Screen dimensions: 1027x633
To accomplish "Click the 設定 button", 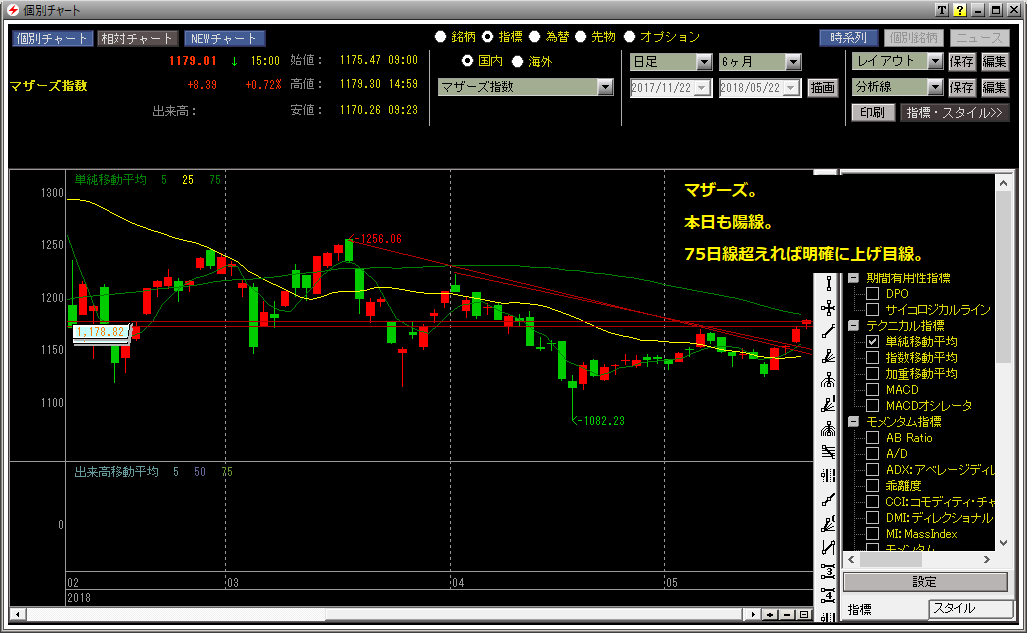I will (925, 582).
